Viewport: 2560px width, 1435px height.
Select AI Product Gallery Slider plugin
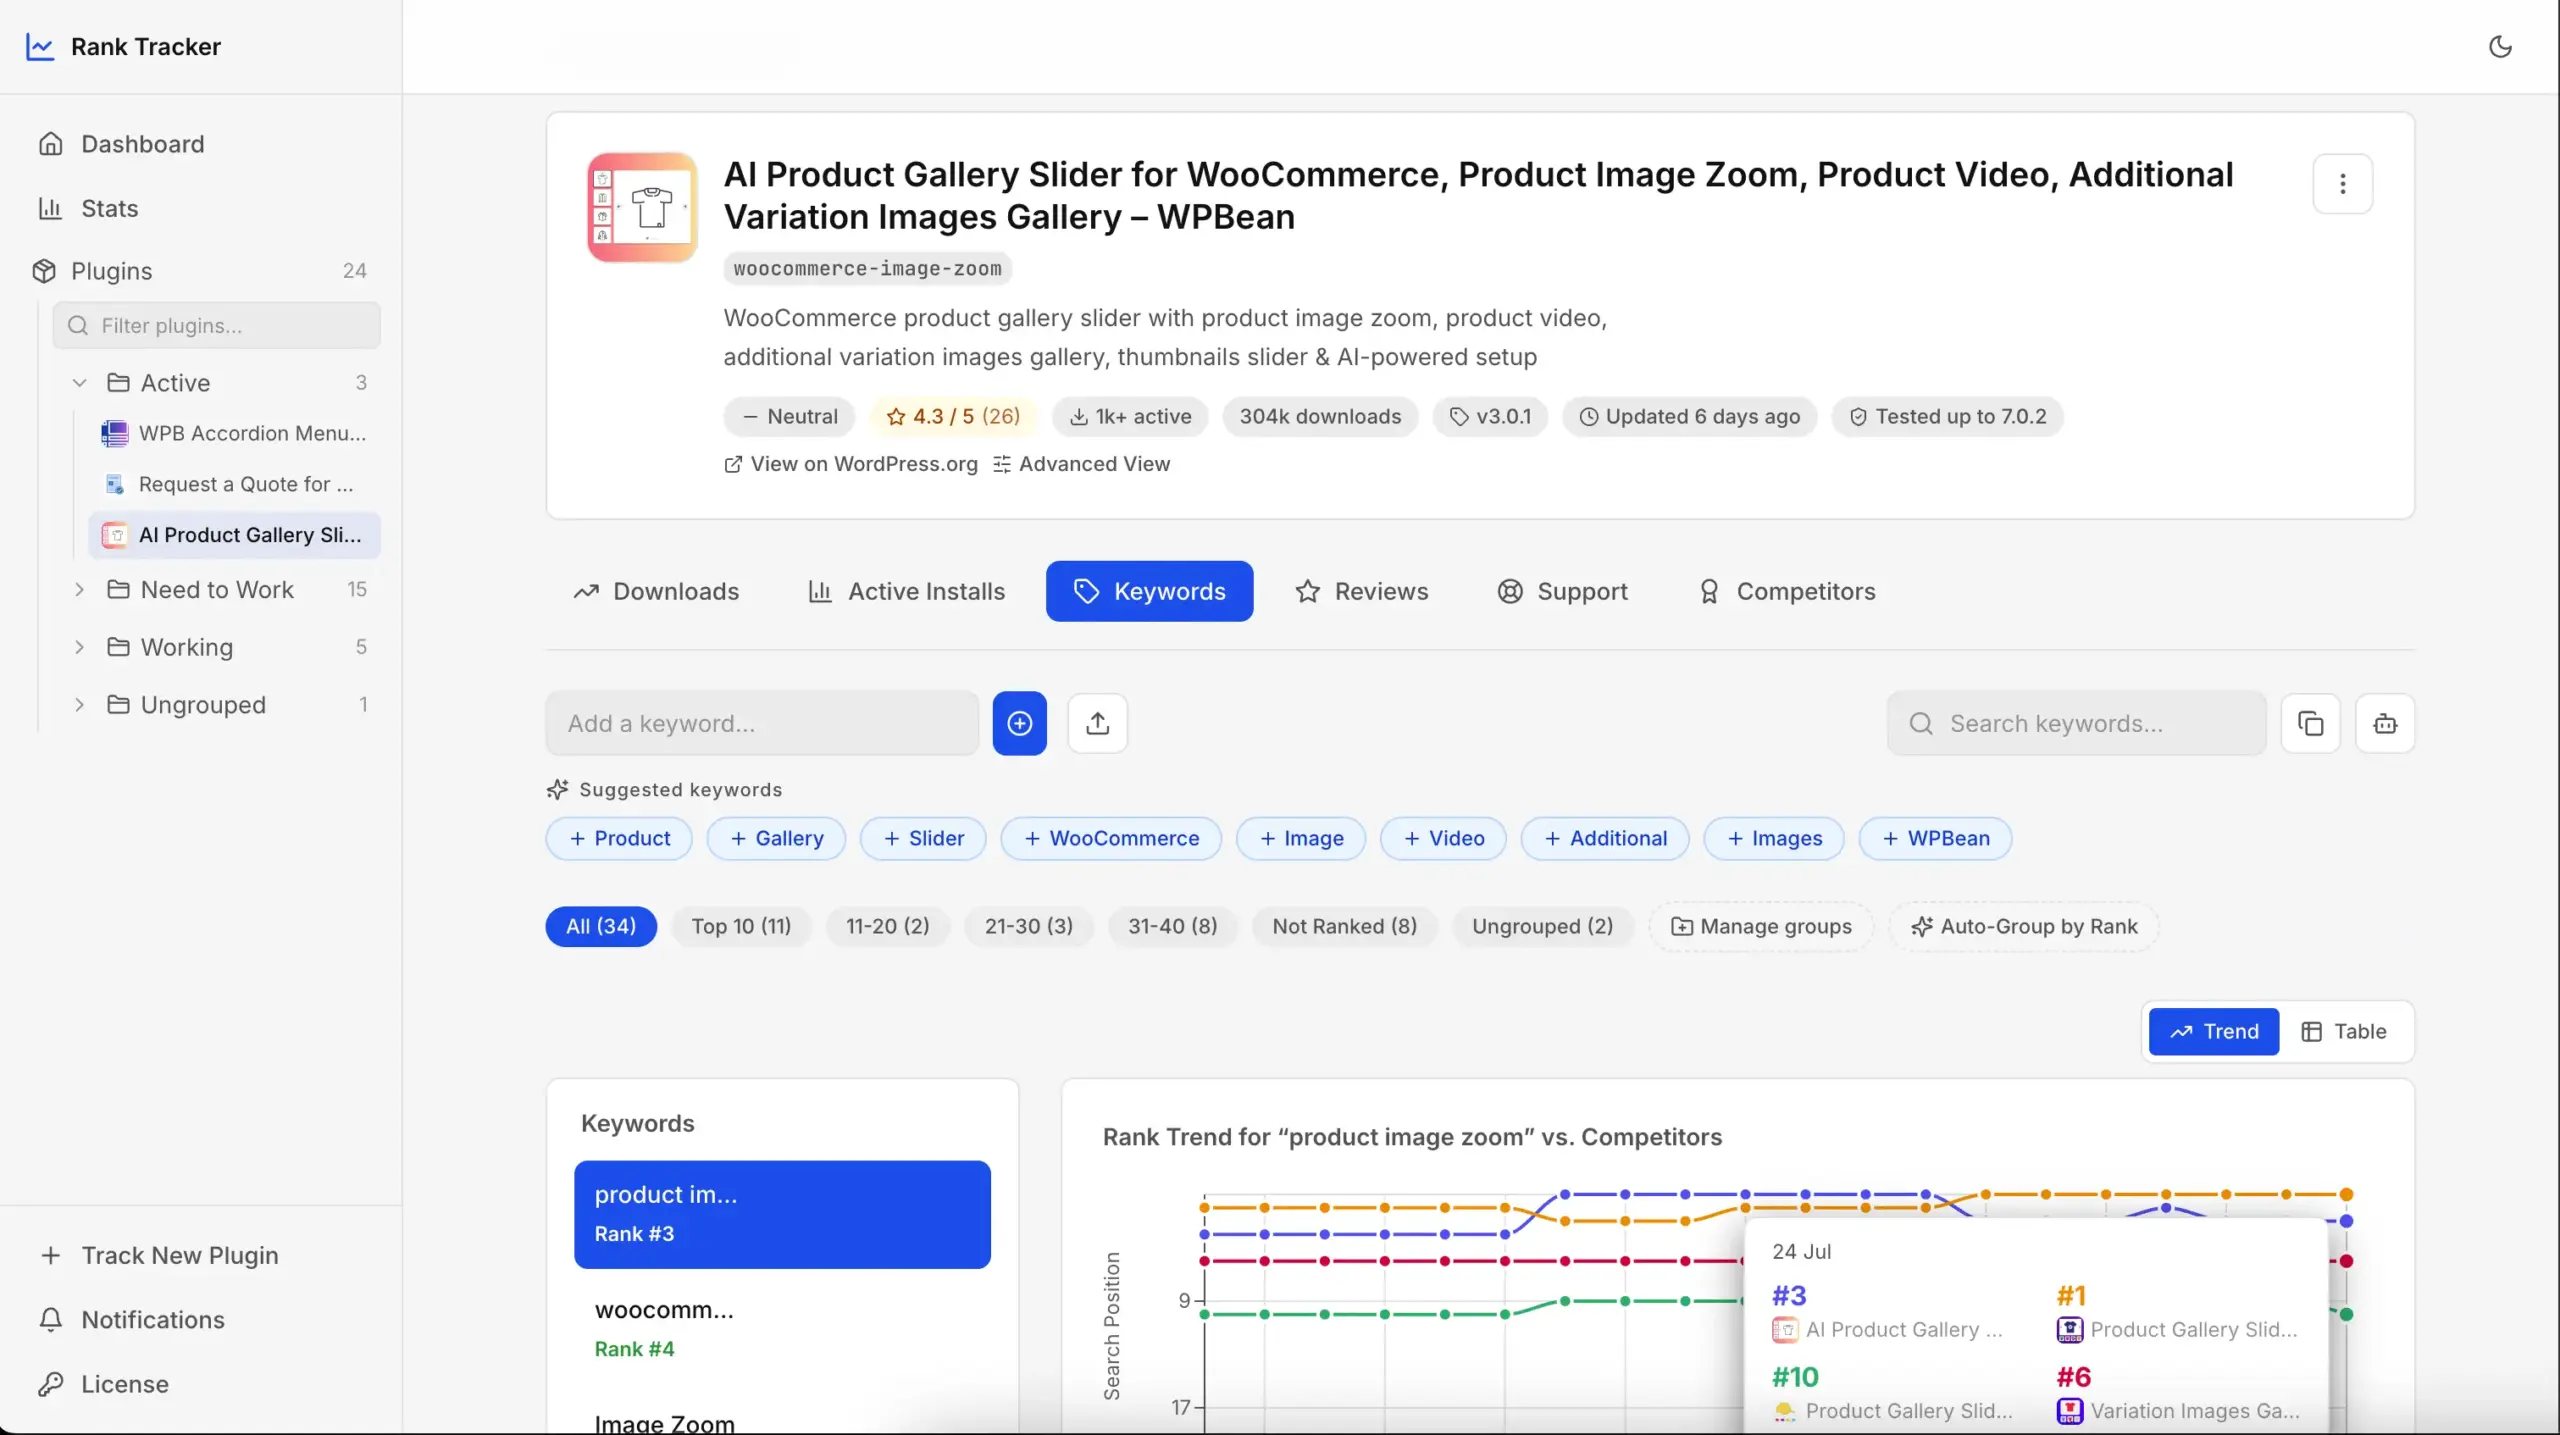[235, 535]
